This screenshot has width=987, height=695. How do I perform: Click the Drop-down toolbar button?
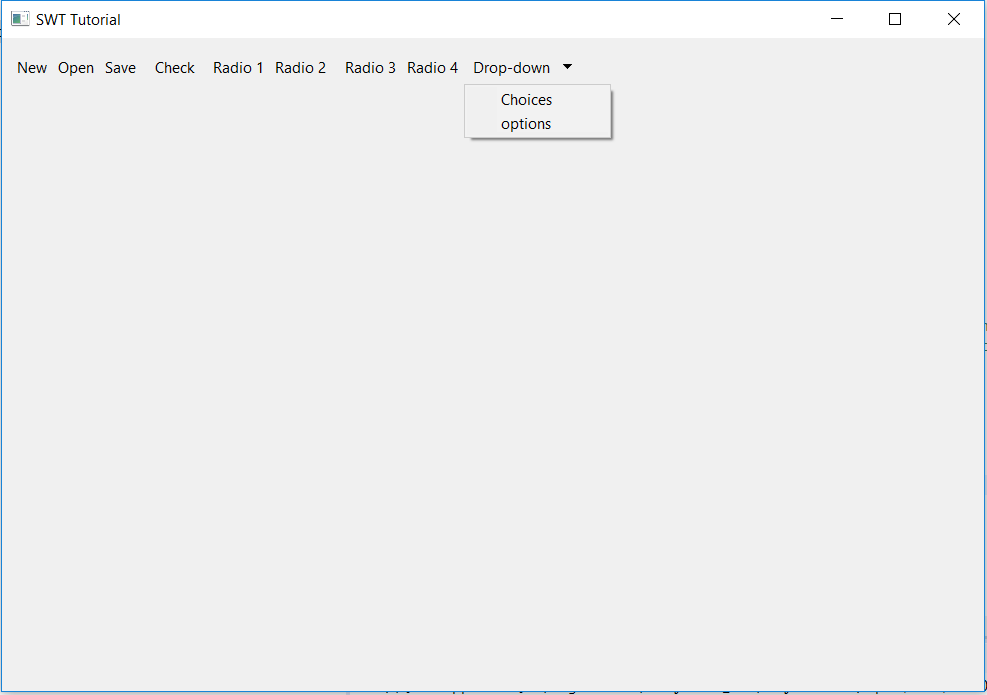[511, 67]
